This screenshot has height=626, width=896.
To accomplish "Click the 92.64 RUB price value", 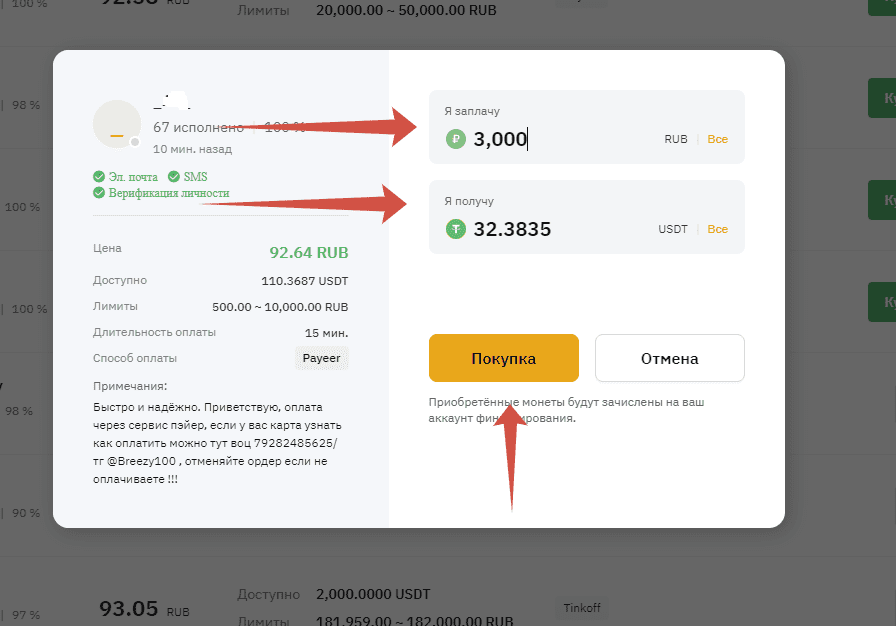I will pyautogui.click(x=309, y=252).
